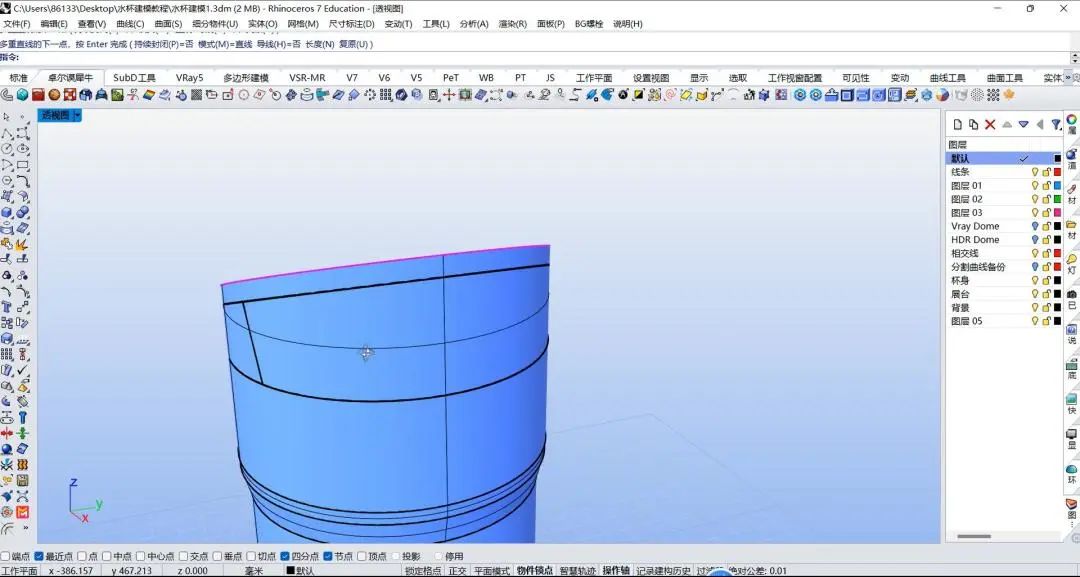Change the magenta color swatch of 图层 03
The height and width of the screenshot is (577, 1080).
pos(1058,213)
